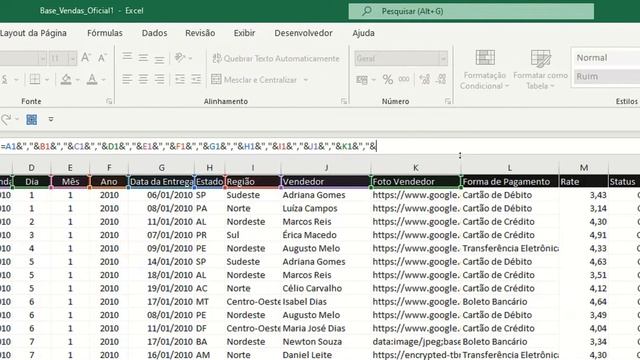Open the Dados tab

coord(154,33)
